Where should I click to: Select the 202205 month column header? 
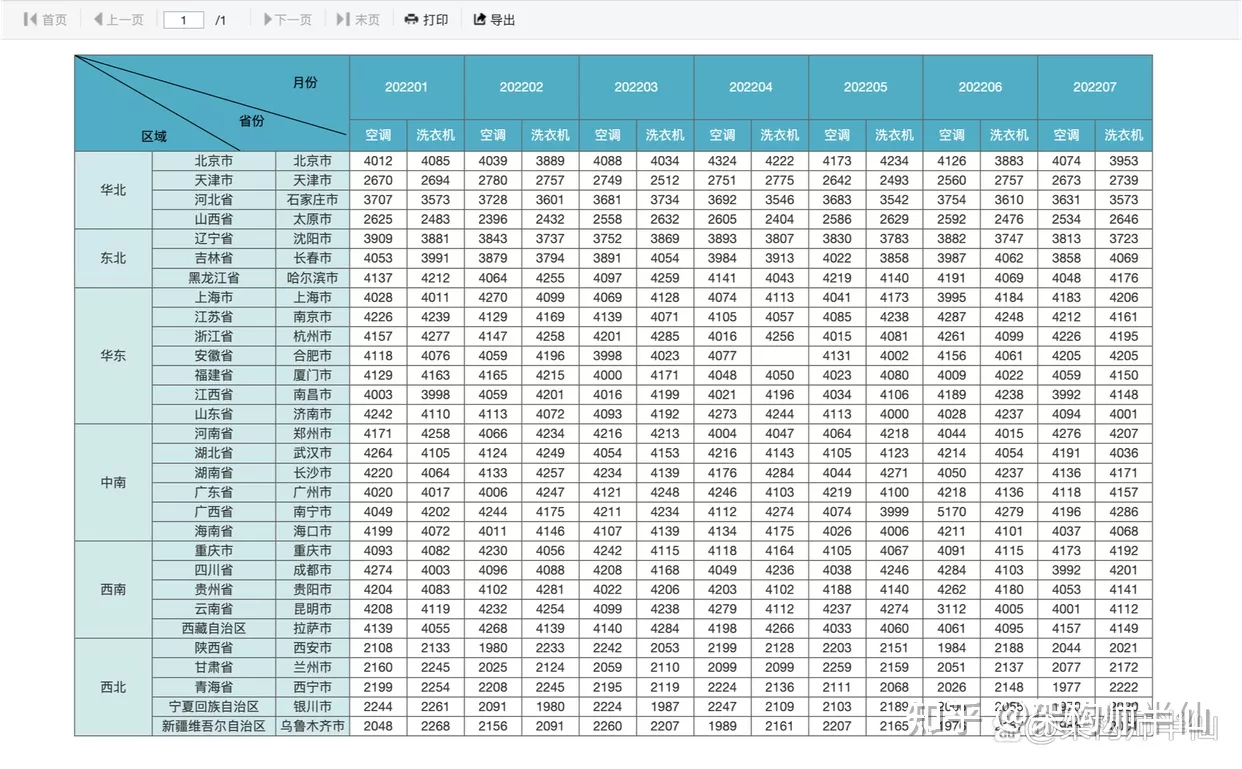pyautogui.click(x=865, y=87)
